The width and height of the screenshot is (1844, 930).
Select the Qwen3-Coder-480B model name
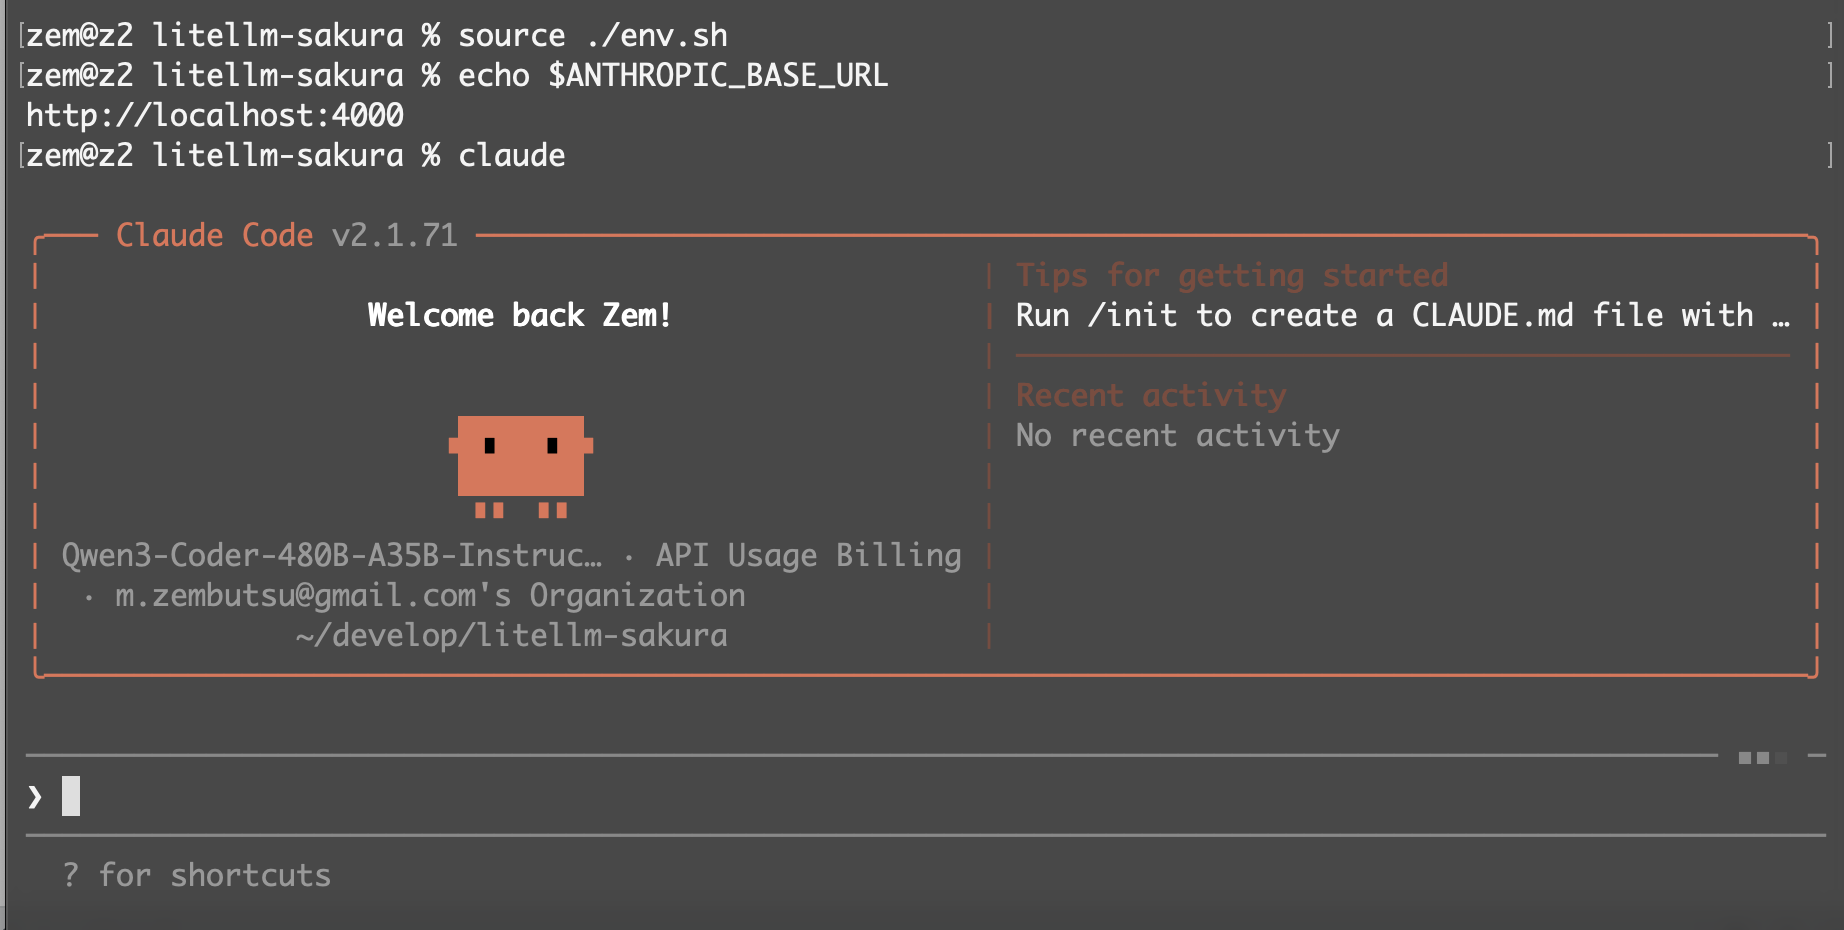331,556
